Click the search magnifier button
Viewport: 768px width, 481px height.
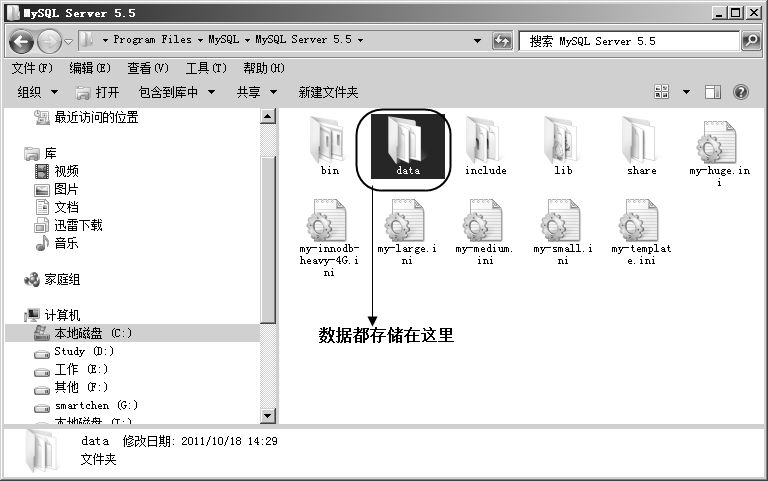(751, 41)
